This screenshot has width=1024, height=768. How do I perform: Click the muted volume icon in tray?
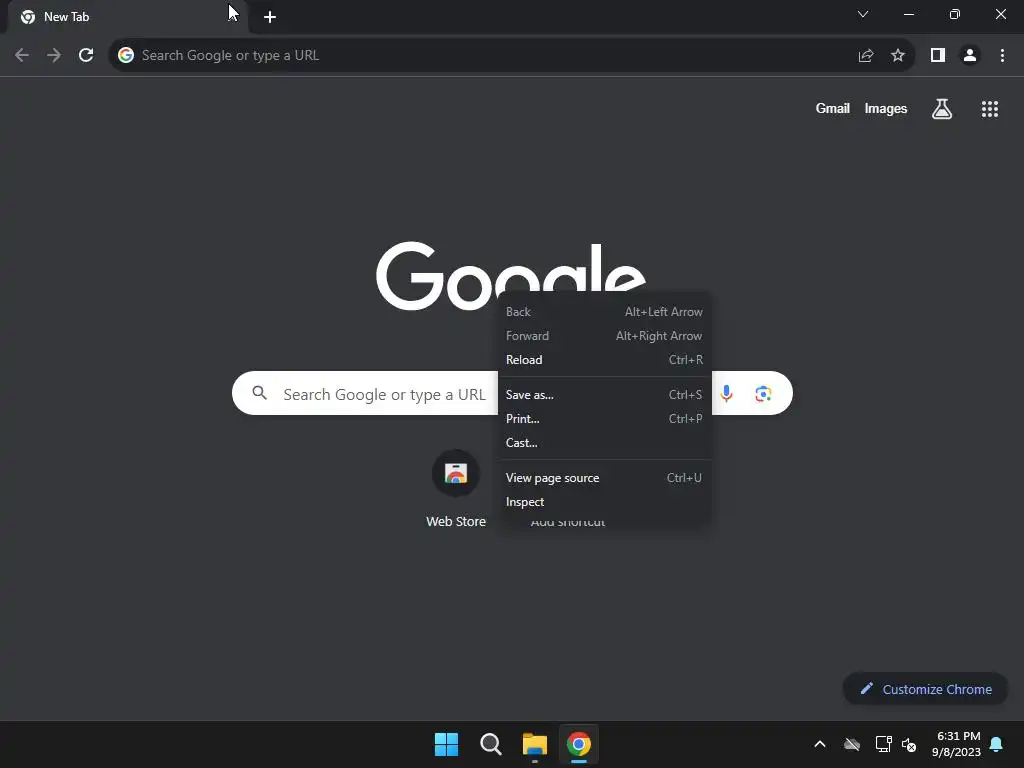[909, 744]
